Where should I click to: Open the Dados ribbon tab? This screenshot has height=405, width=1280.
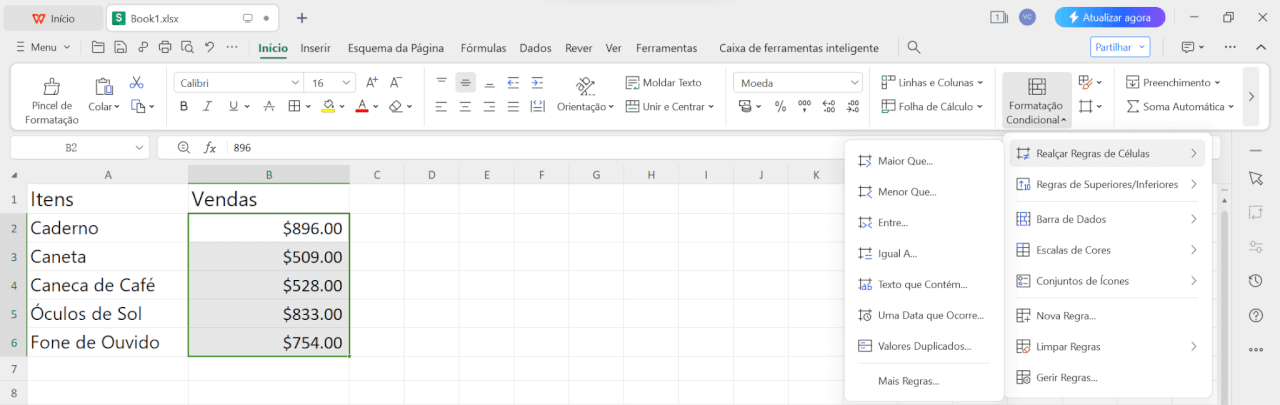pos(536,47)
